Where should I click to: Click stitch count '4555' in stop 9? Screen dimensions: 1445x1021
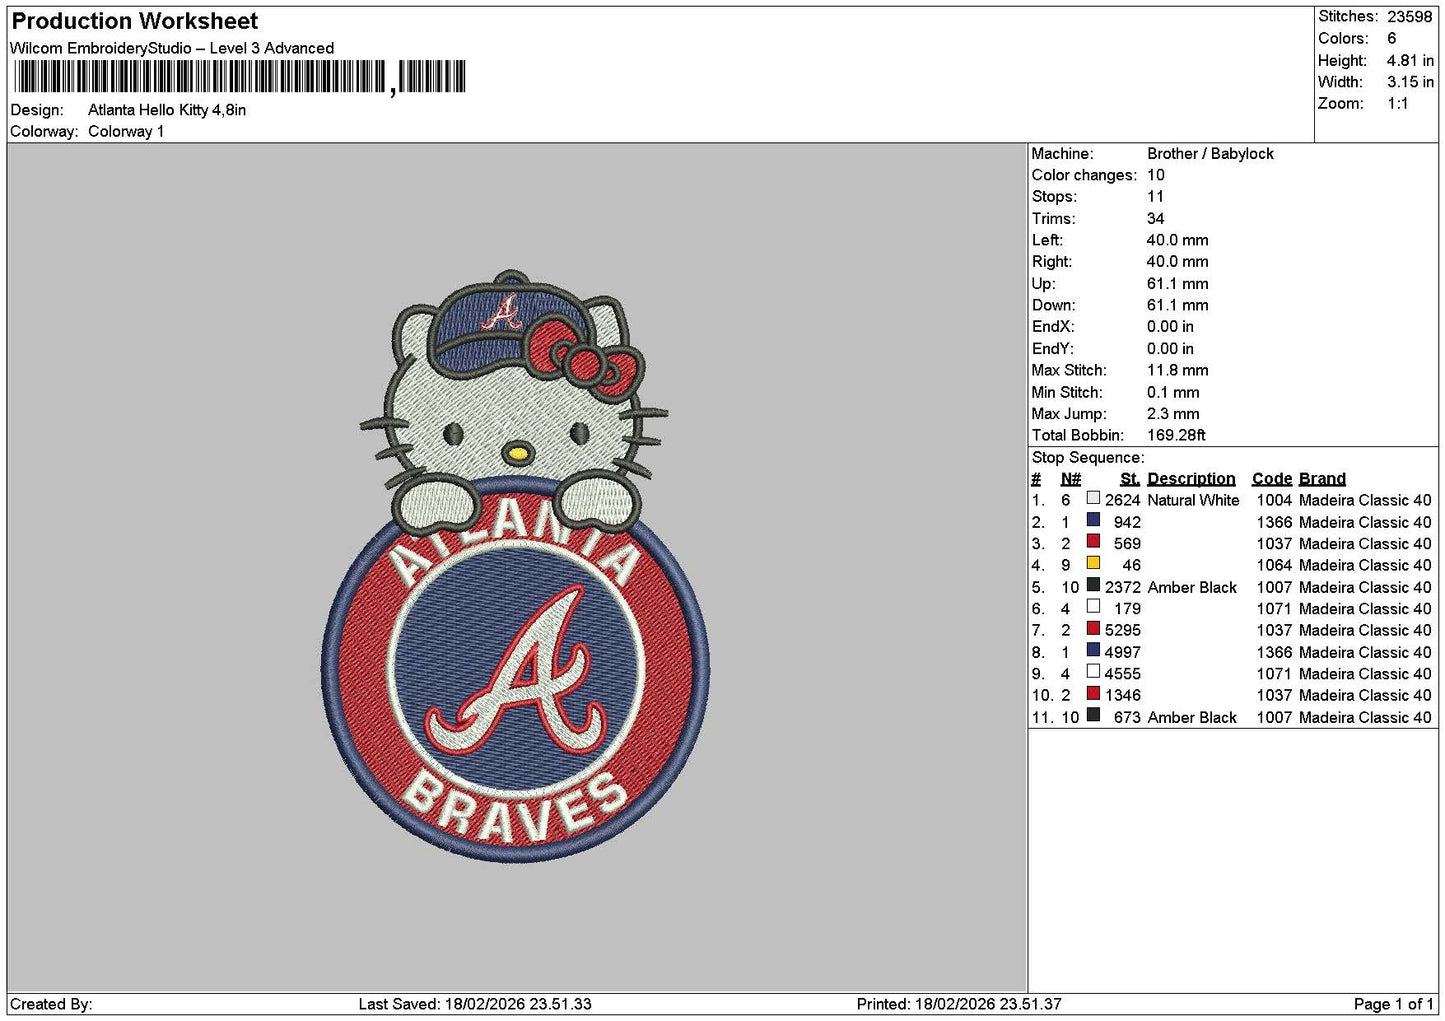pyautogui.click(x=1122, y=674)
